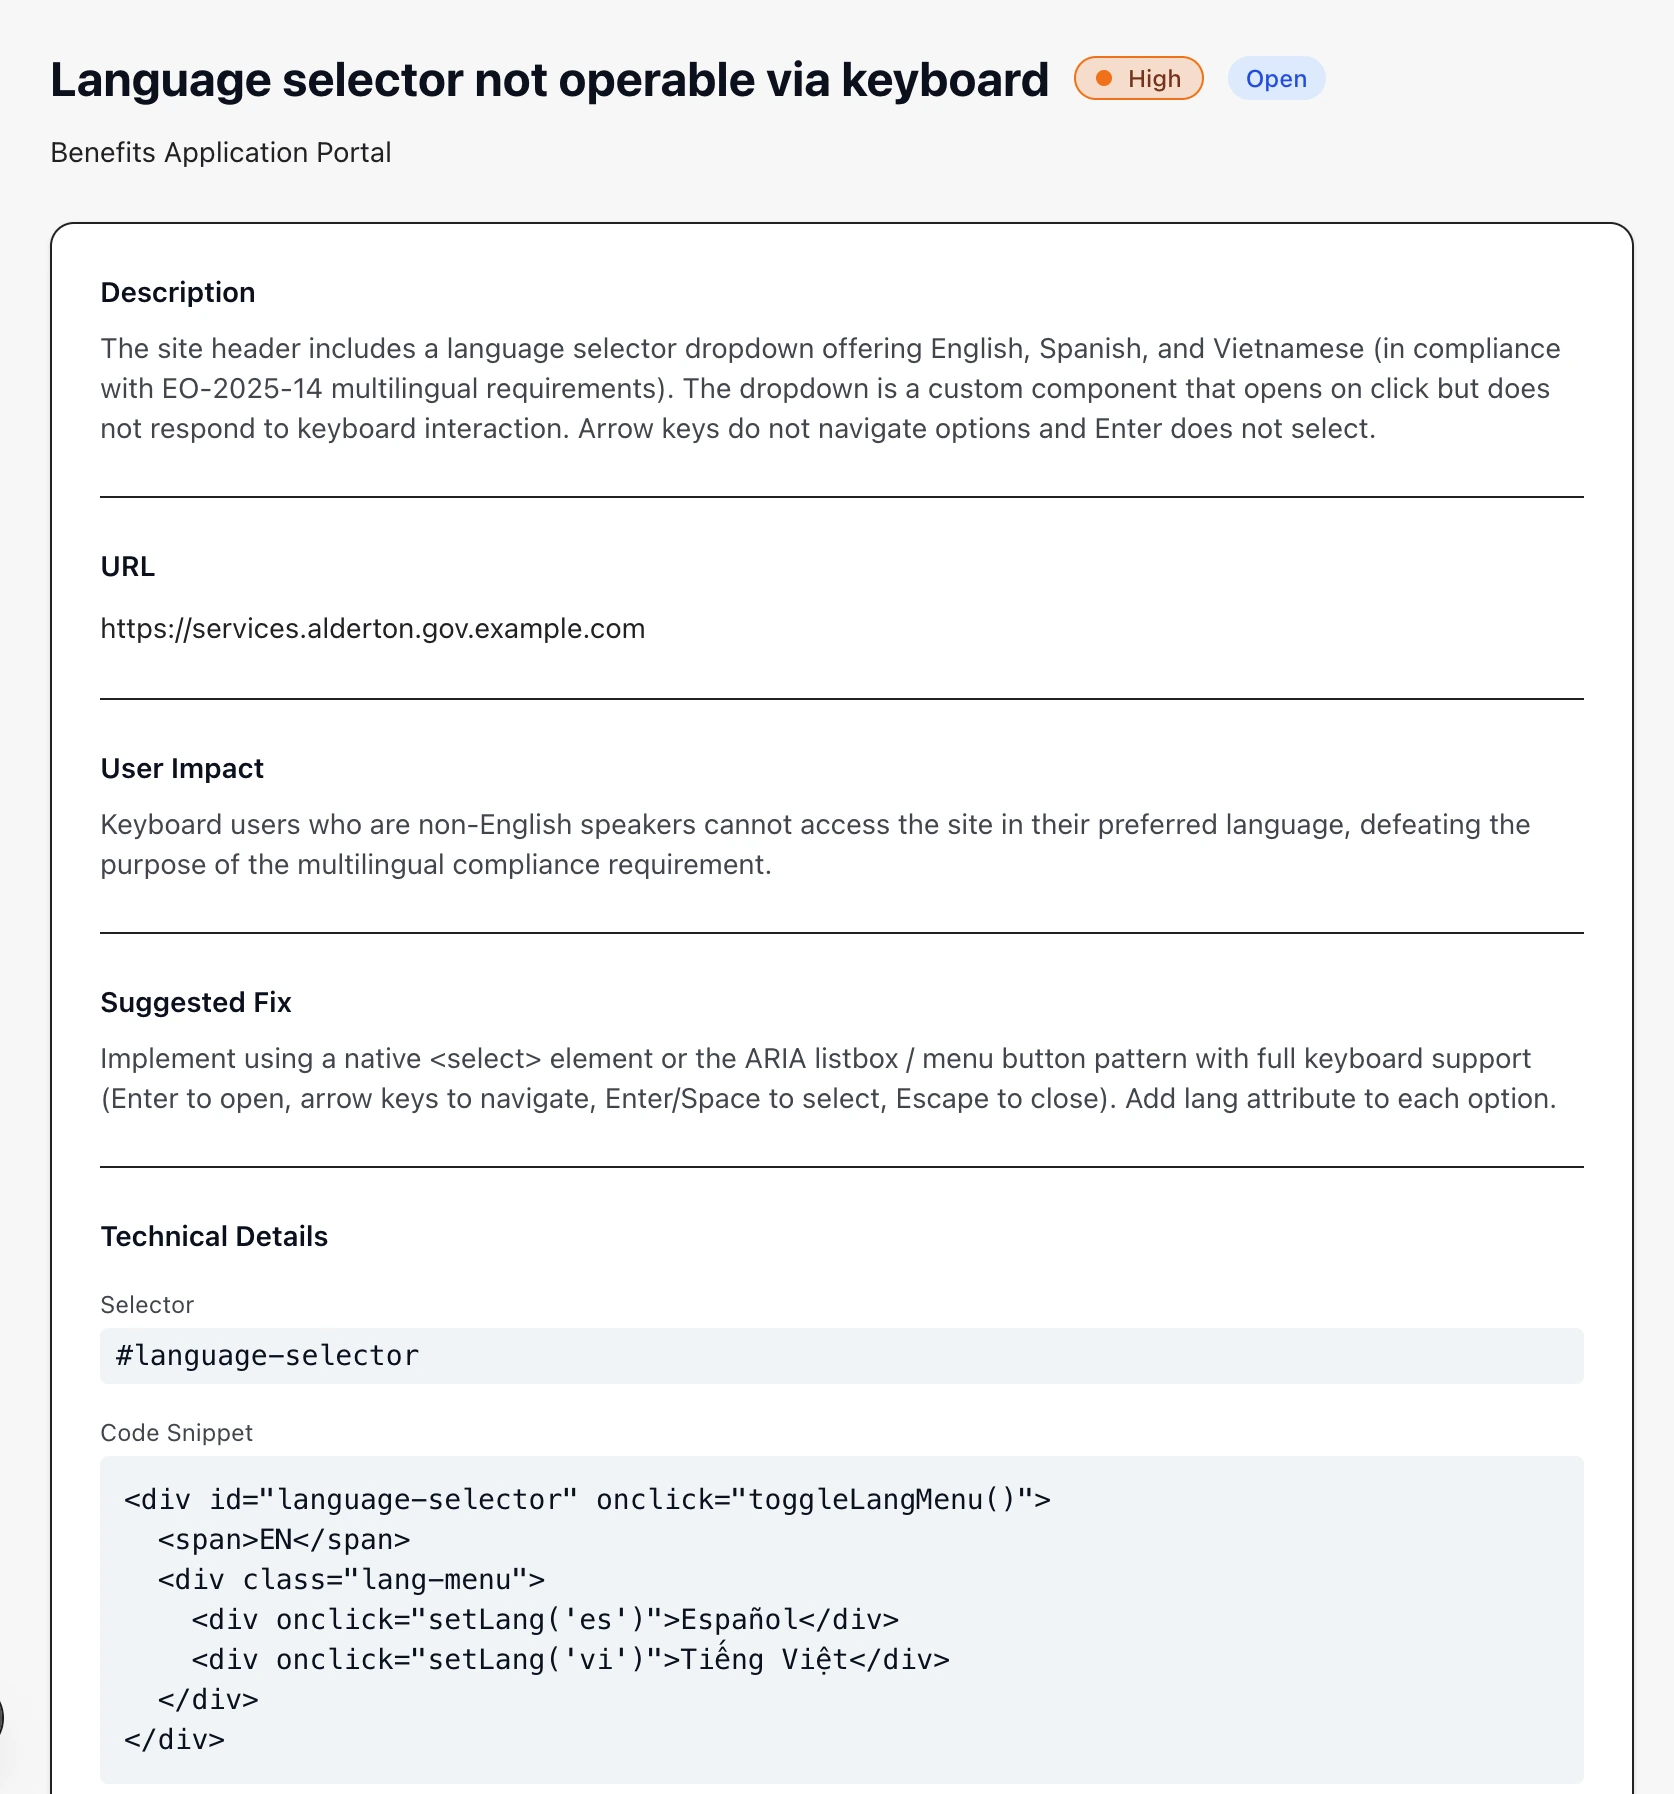Click the High severity badge
The height and width of the screenshot is (1794, 1674).
(1138, 78)
